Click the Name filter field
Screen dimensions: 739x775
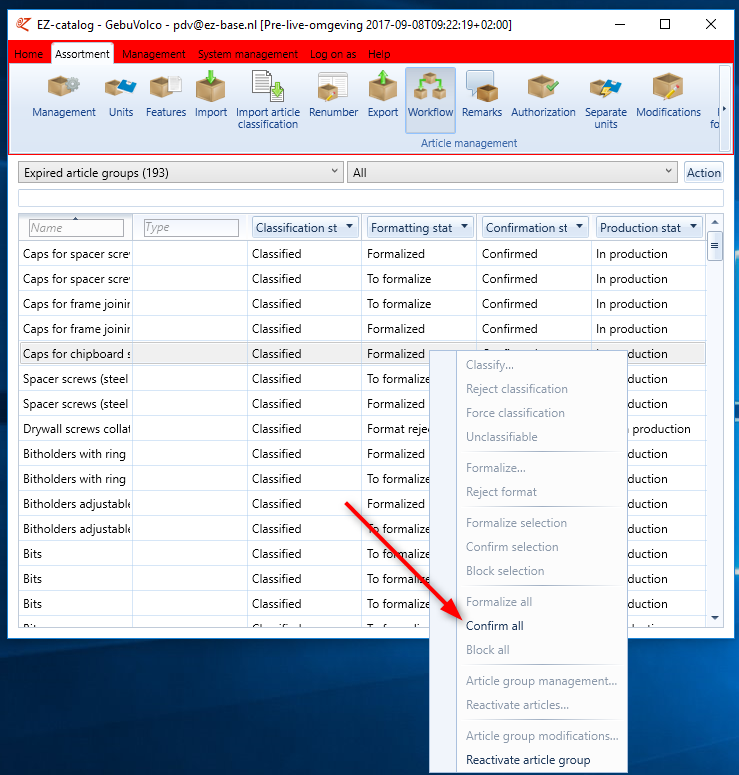pyautogui.click(x=76, y=228)
